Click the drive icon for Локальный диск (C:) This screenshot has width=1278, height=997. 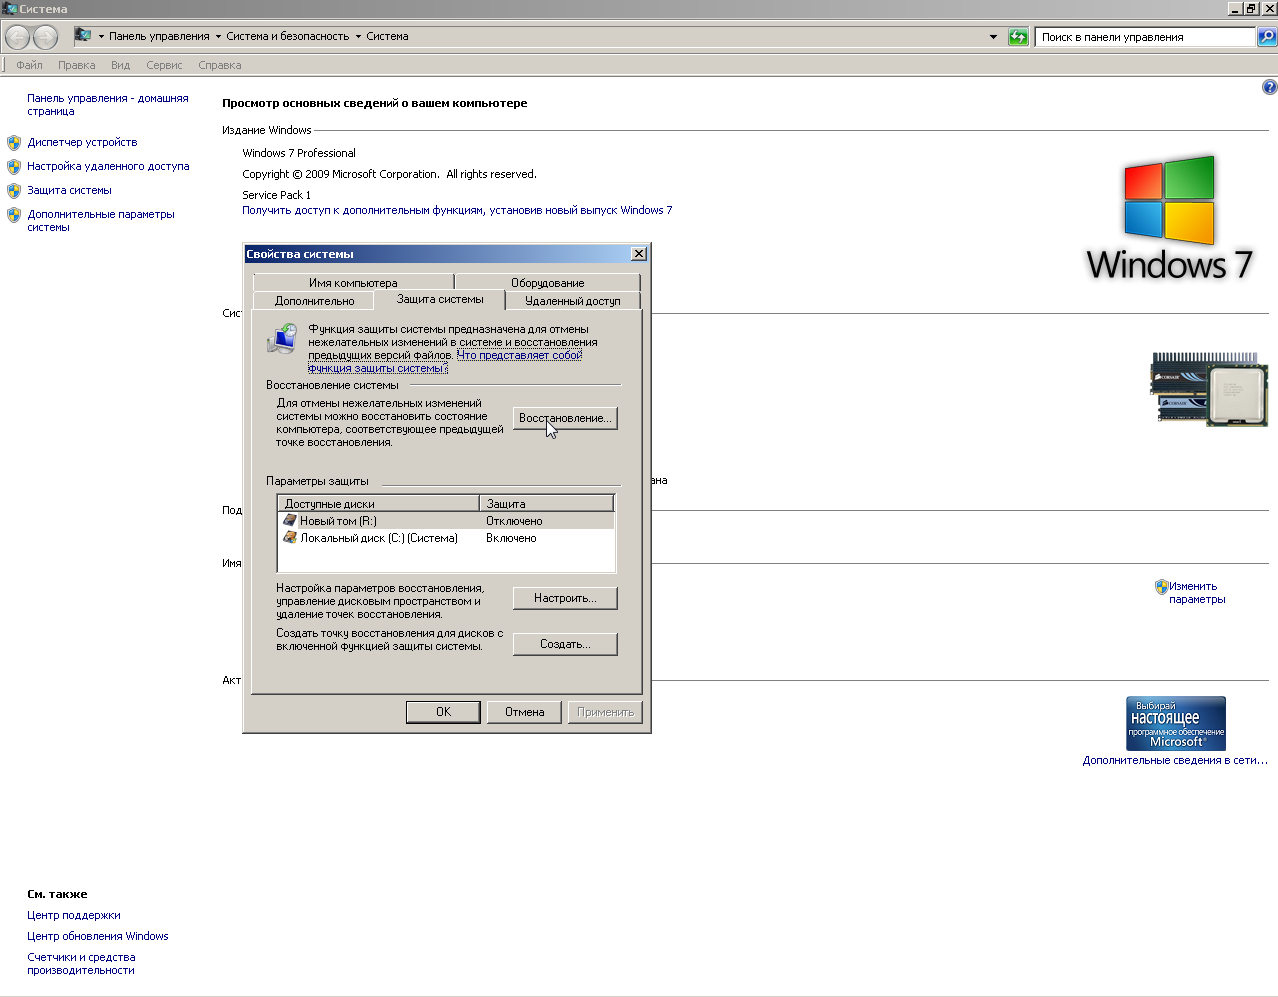point(290,538)
